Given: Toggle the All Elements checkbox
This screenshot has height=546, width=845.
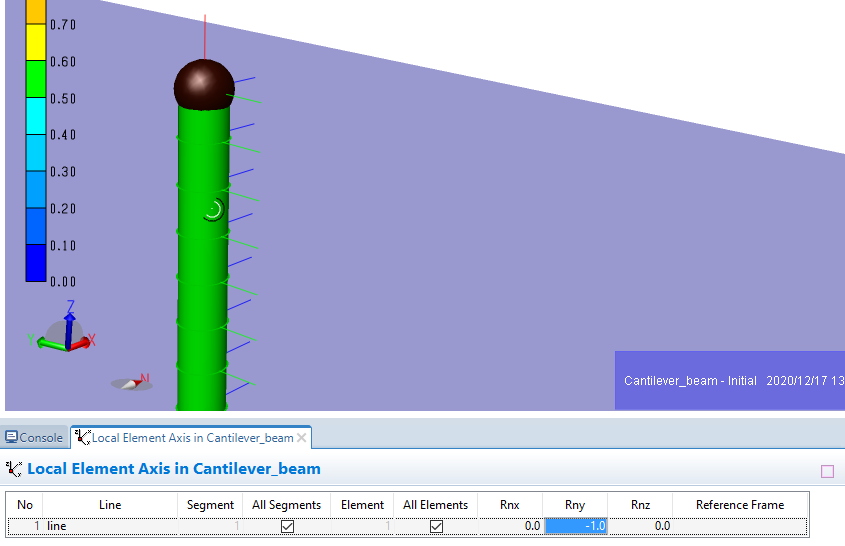Looking at the screenshot, I should point(436,526).
